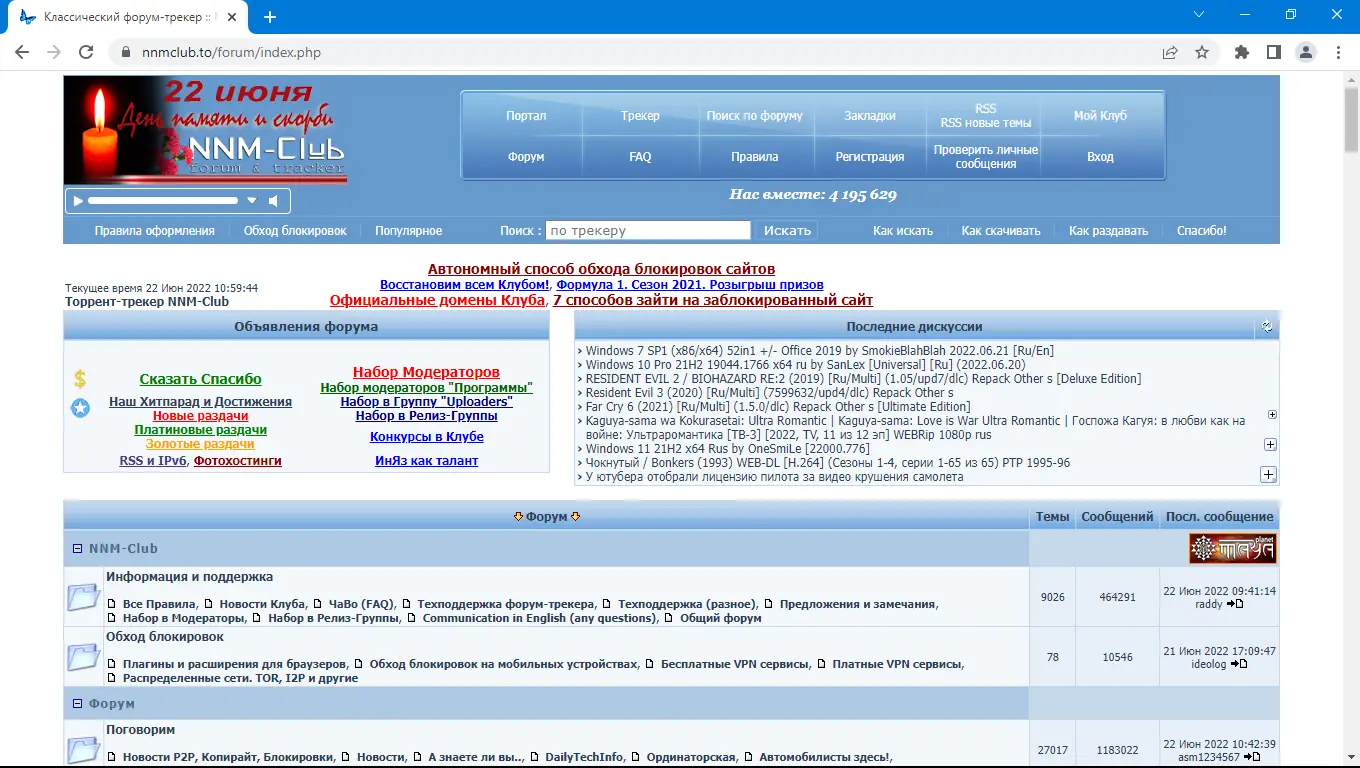Open Бесплатные VPN сервисы subforum
Viewport: 1360px width, 768px height.
point(735,664)
